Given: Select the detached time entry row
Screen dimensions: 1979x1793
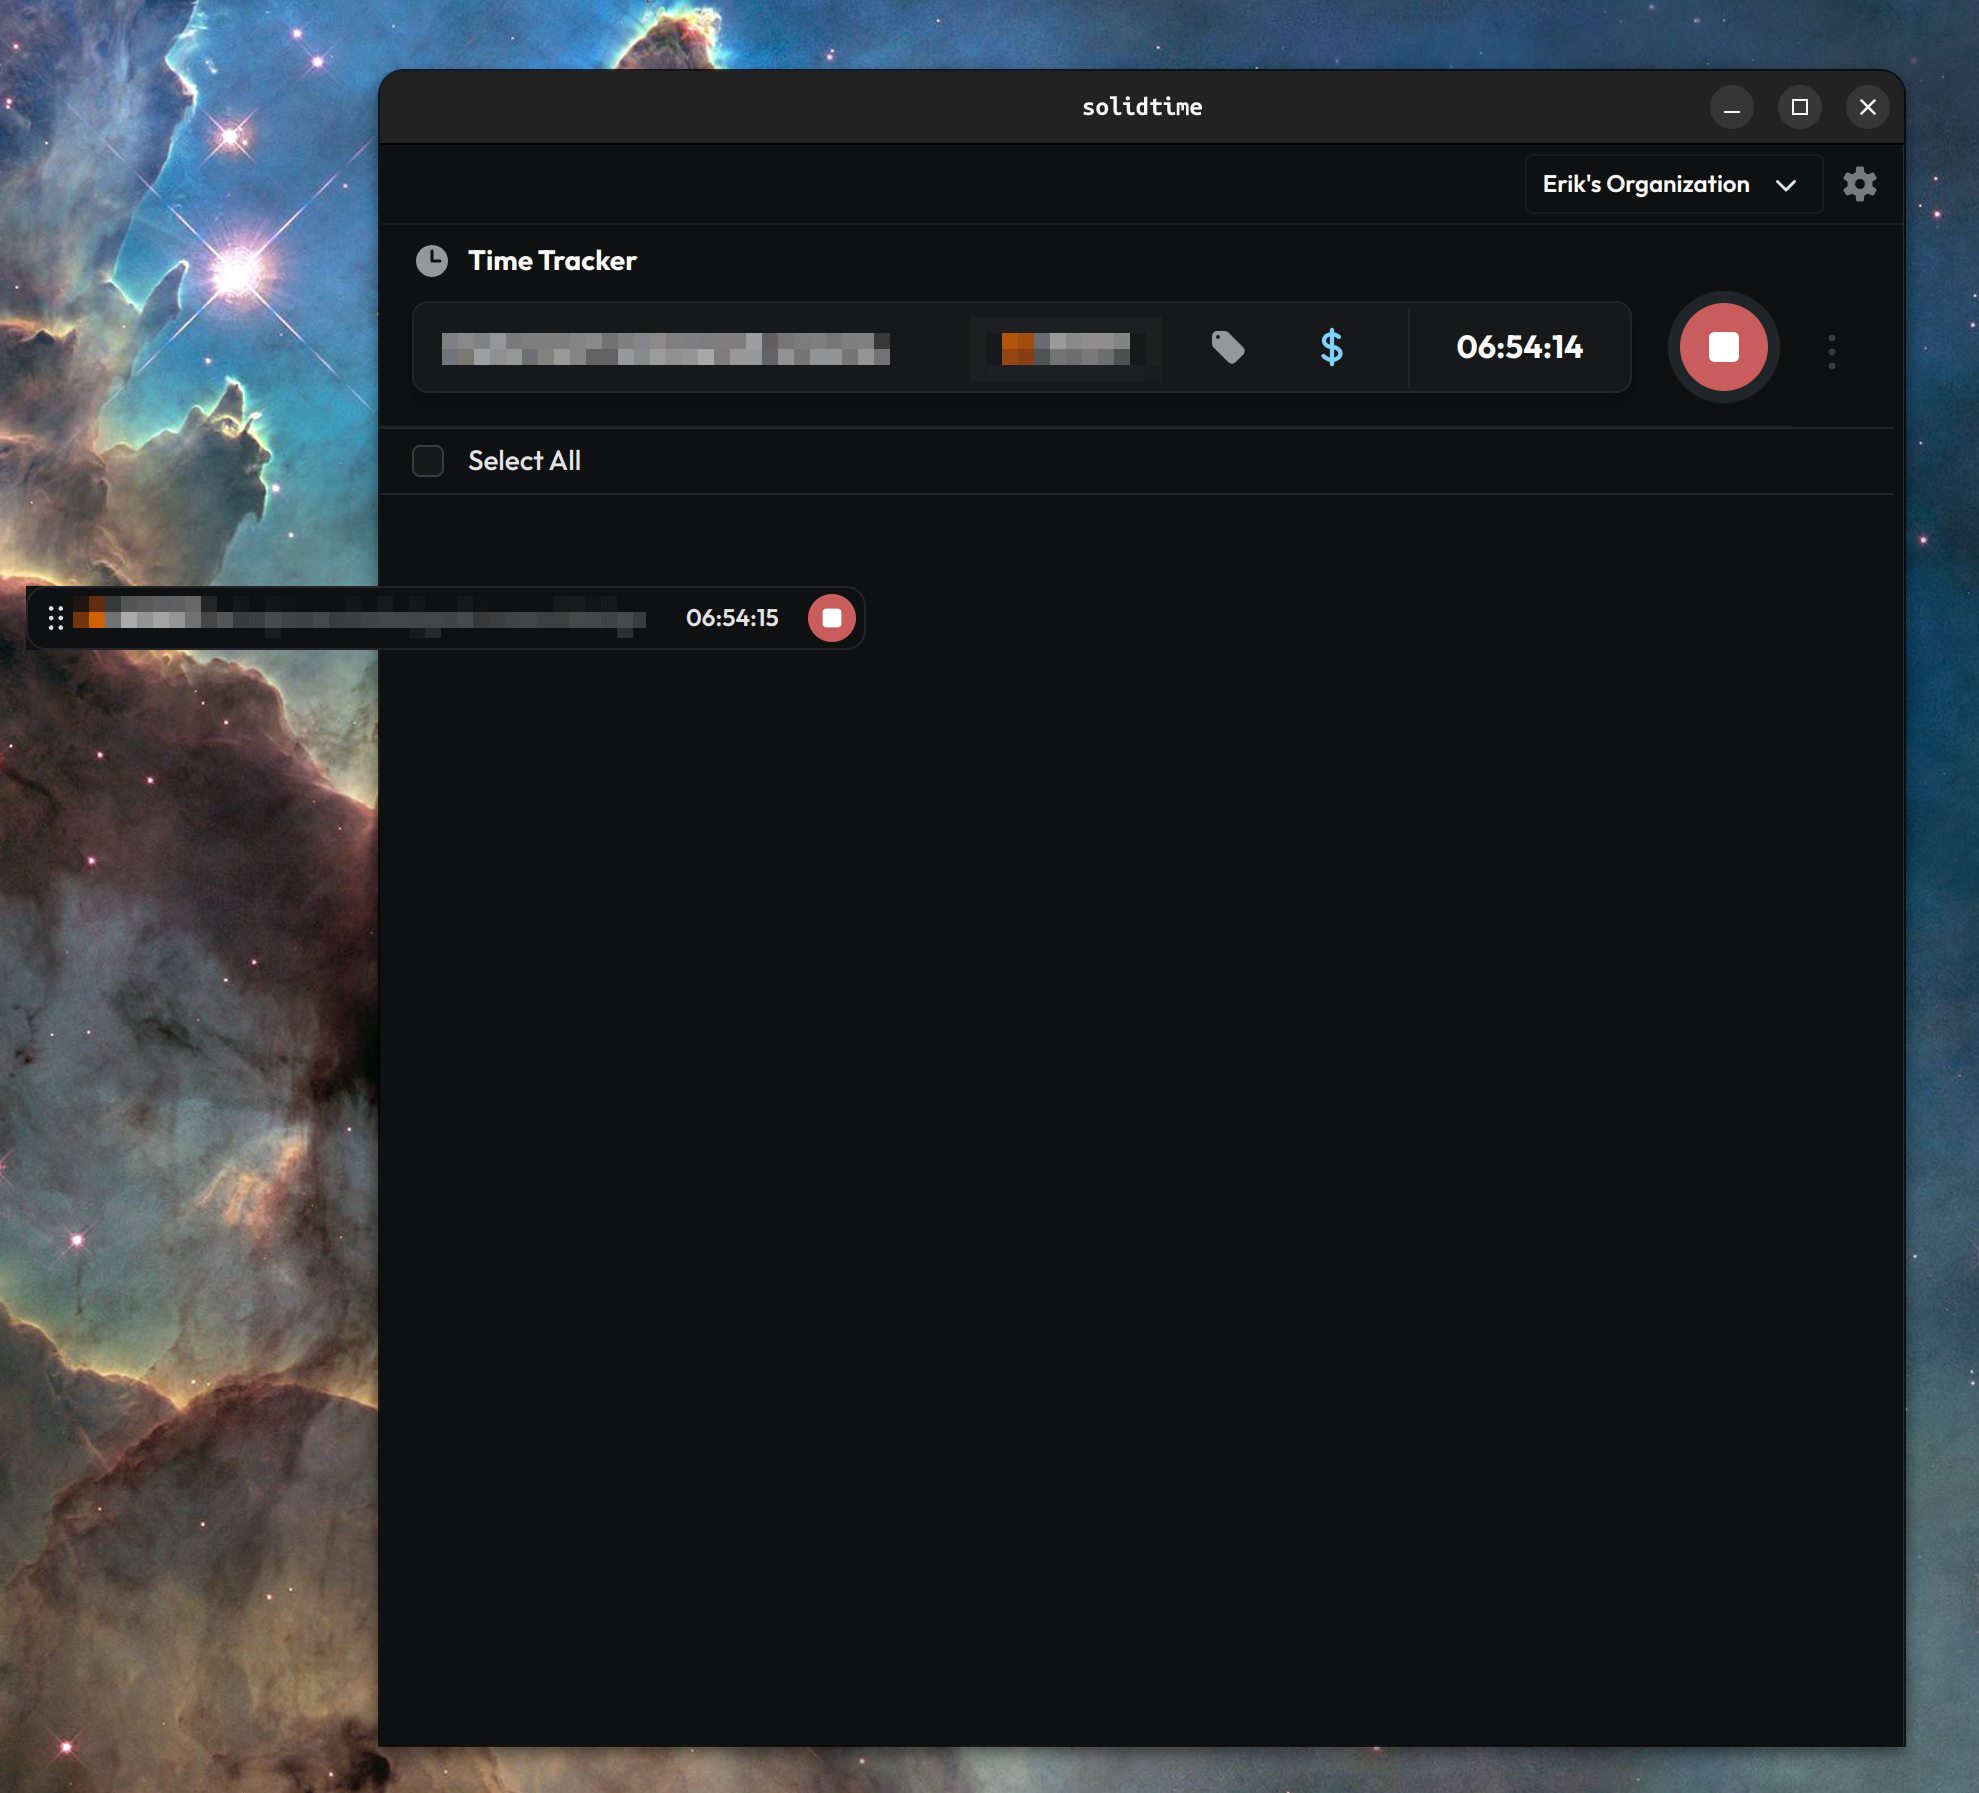Looking at the screenshot, I should pos(400,618).
